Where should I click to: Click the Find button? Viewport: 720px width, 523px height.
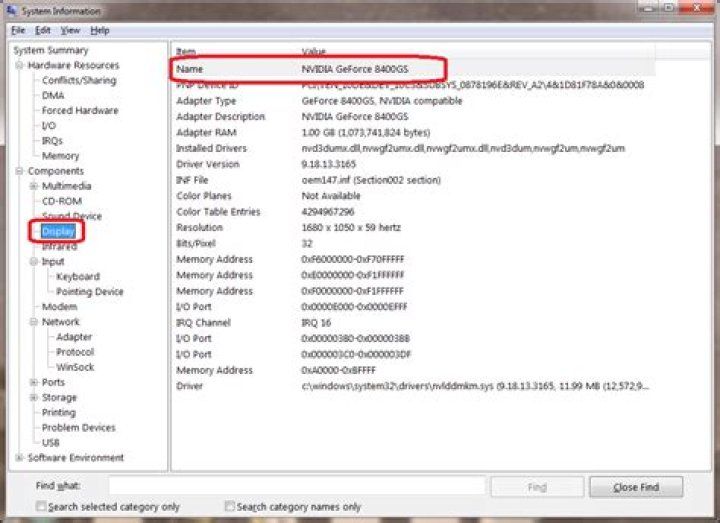tap(537, 487)
